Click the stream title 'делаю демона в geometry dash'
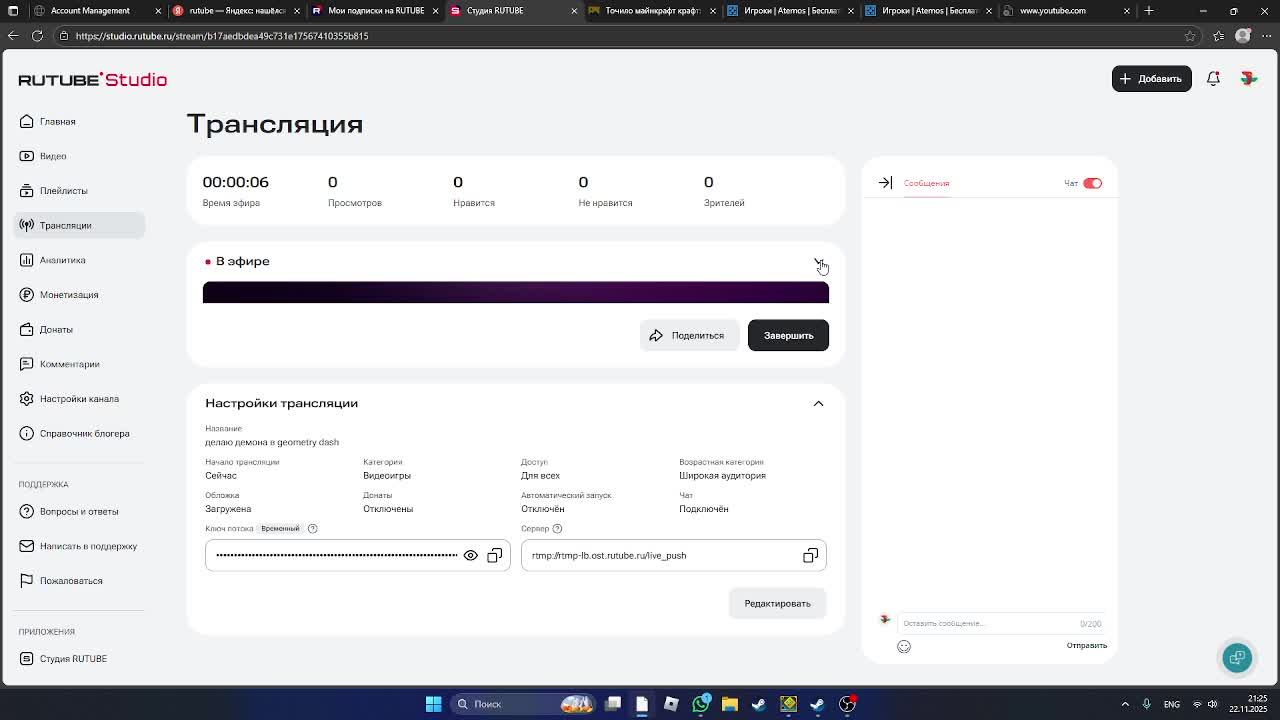The height and width of the screenshot is (720, 1280). [272, 442]
